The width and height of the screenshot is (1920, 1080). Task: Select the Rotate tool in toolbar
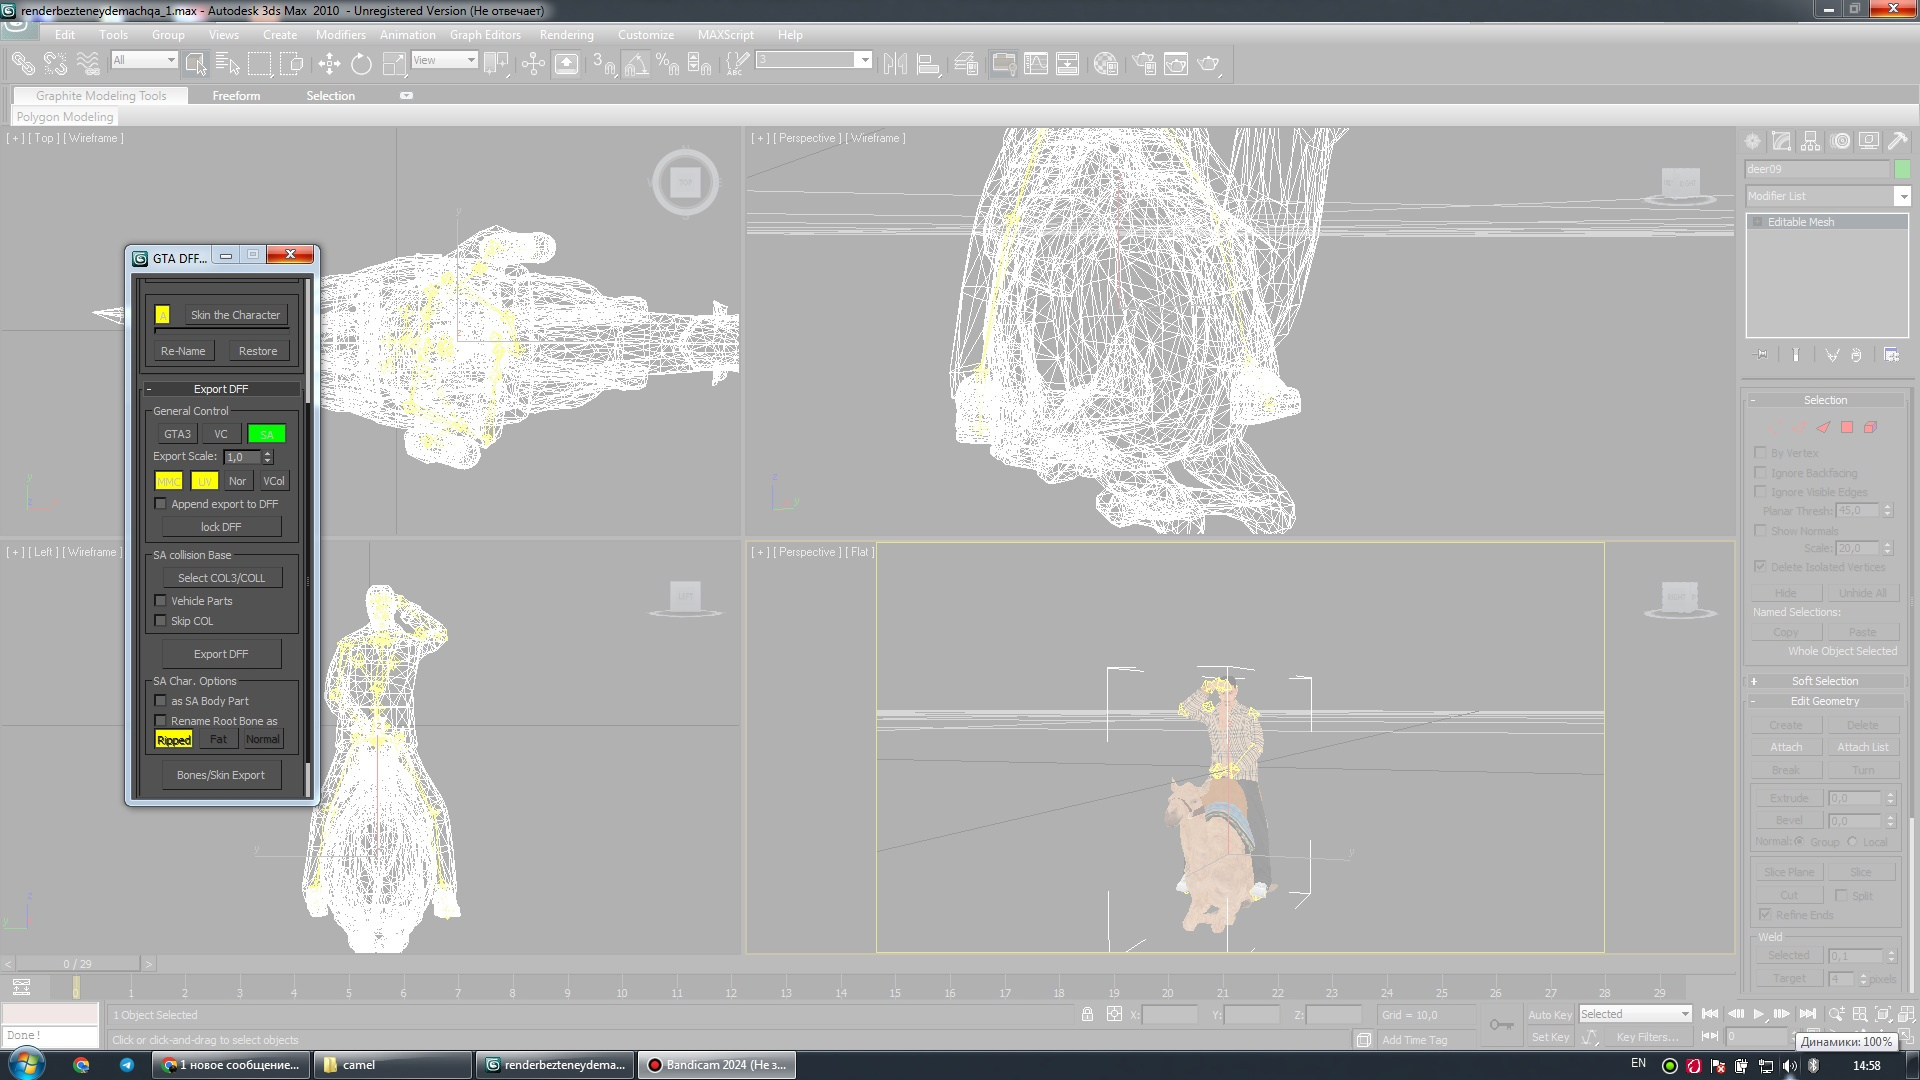pyautogui.click(x=361, y=64)
